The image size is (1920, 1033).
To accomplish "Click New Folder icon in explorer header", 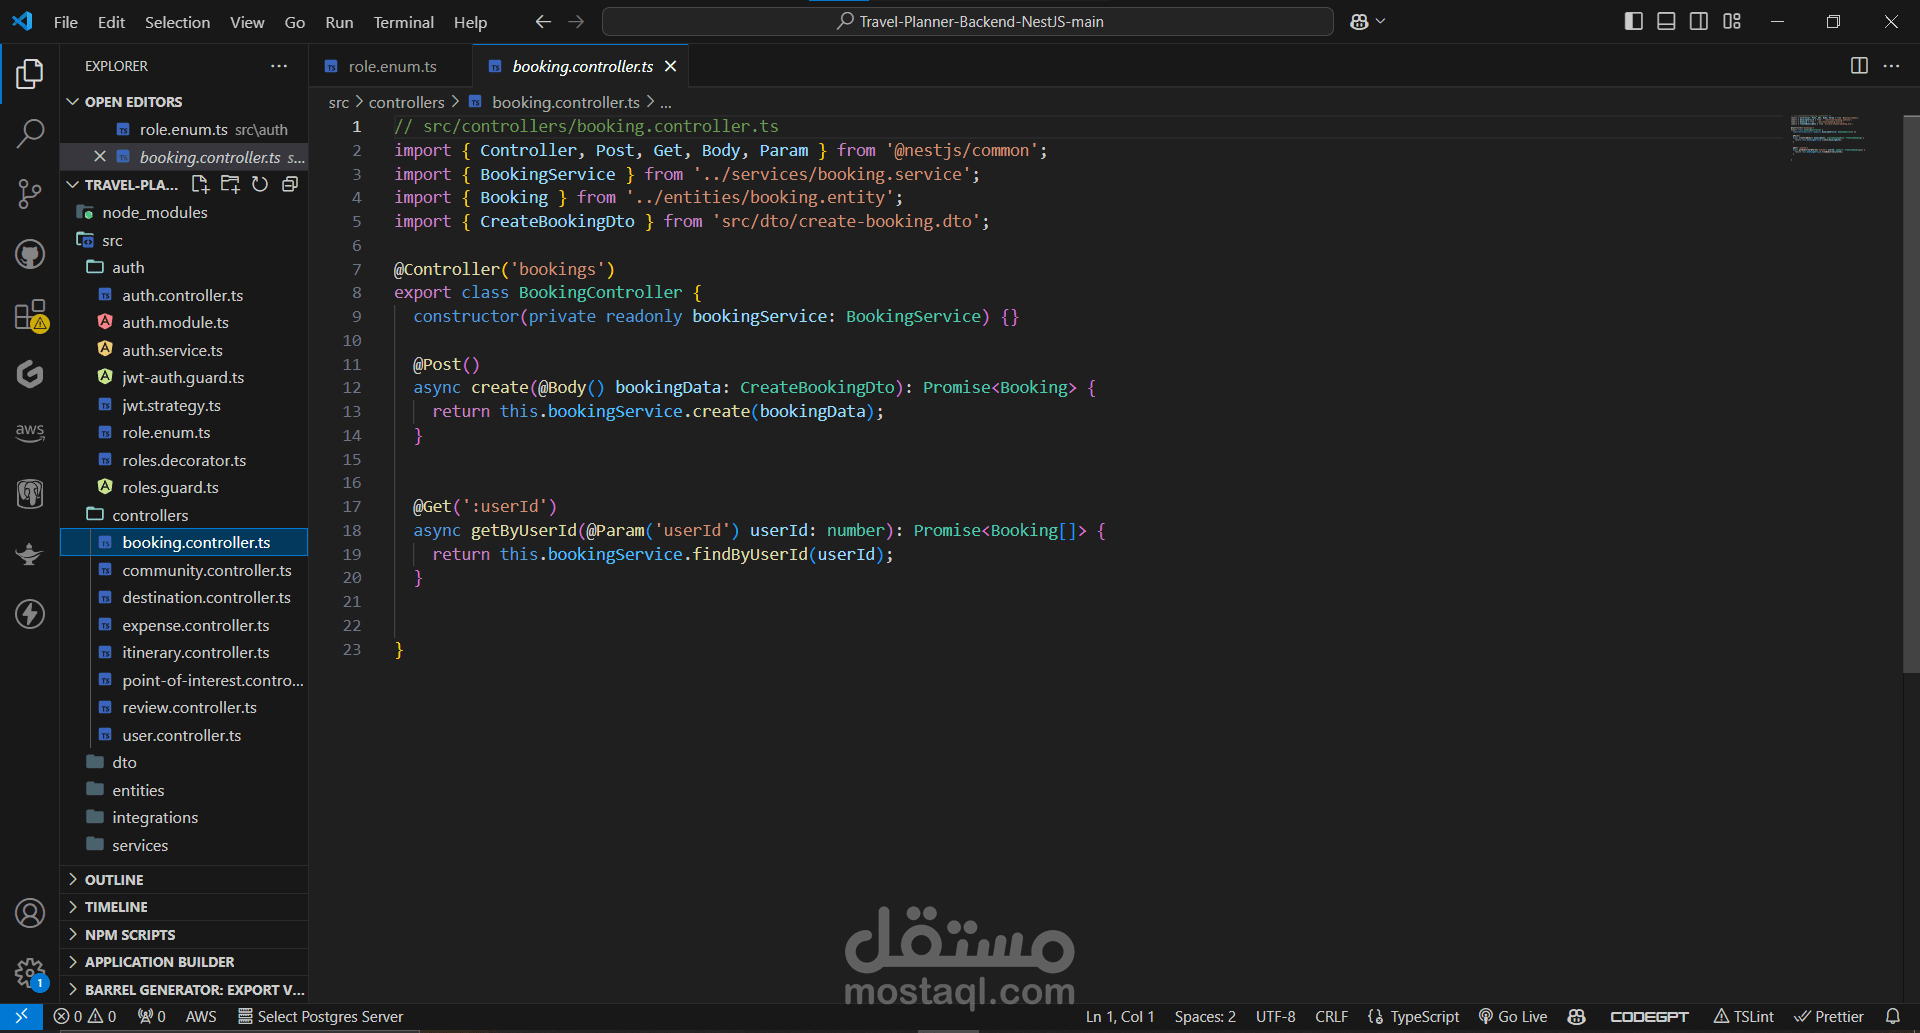I will click(x=230, y=184).
